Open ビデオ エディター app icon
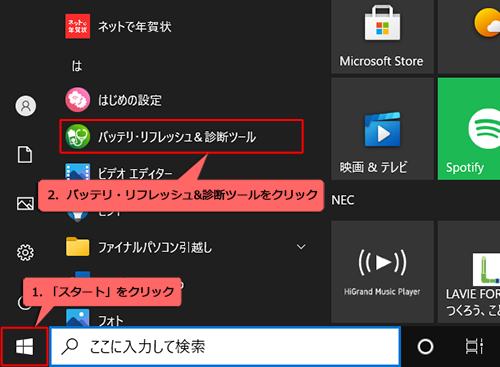Screen dimensions: 500x367 click(78, 172)
